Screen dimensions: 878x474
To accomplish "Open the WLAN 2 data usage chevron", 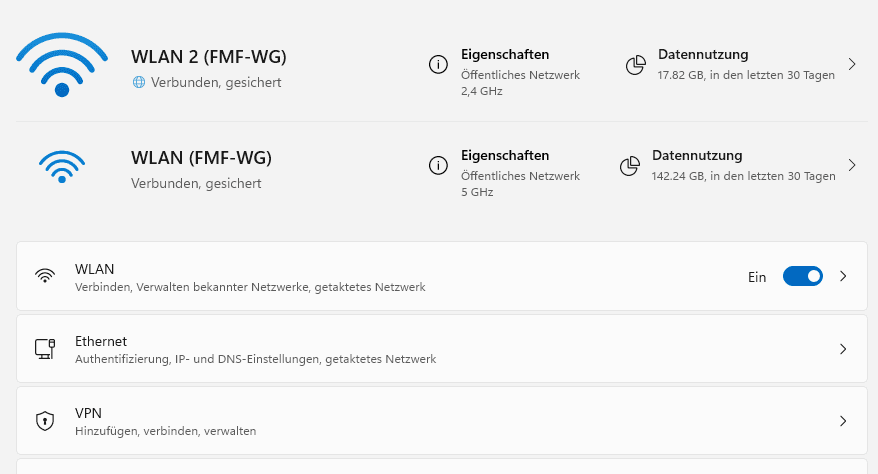I will click(852, 64).
